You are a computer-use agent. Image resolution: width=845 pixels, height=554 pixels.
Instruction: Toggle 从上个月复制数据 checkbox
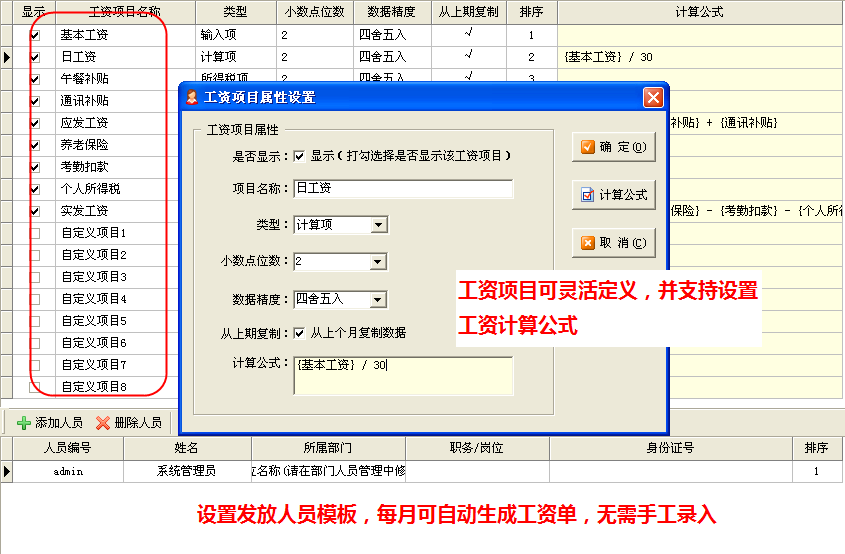(x=299, y=333)
